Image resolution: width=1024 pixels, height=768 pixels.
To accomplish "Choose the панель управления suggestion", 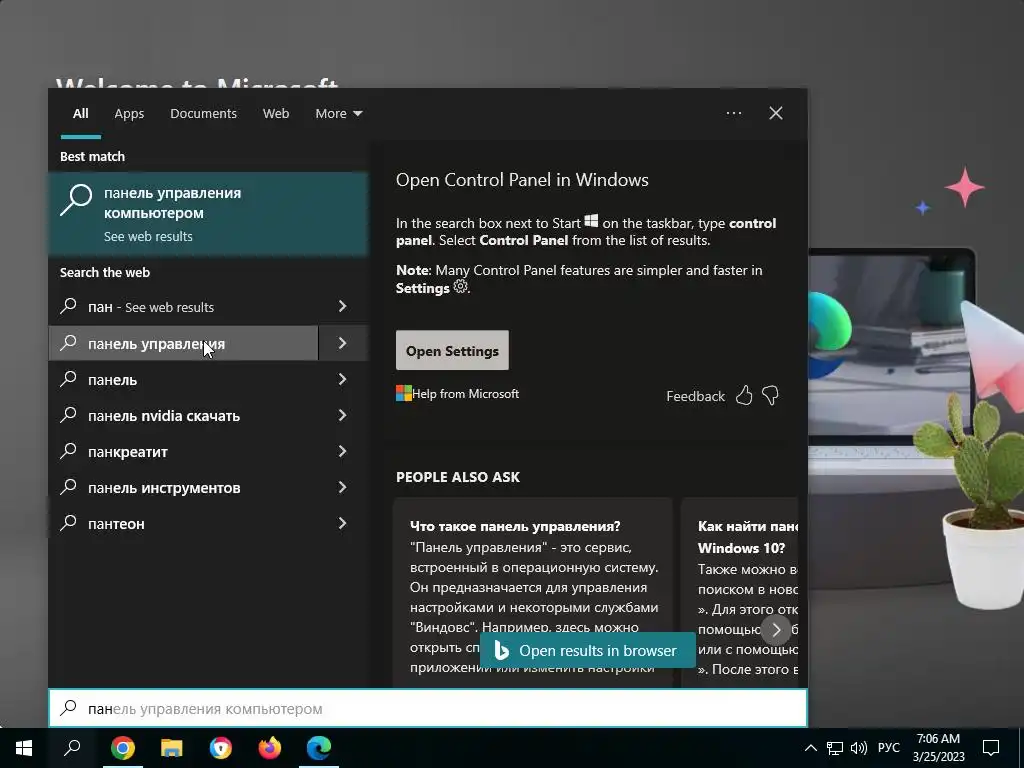I will (184, 343).
